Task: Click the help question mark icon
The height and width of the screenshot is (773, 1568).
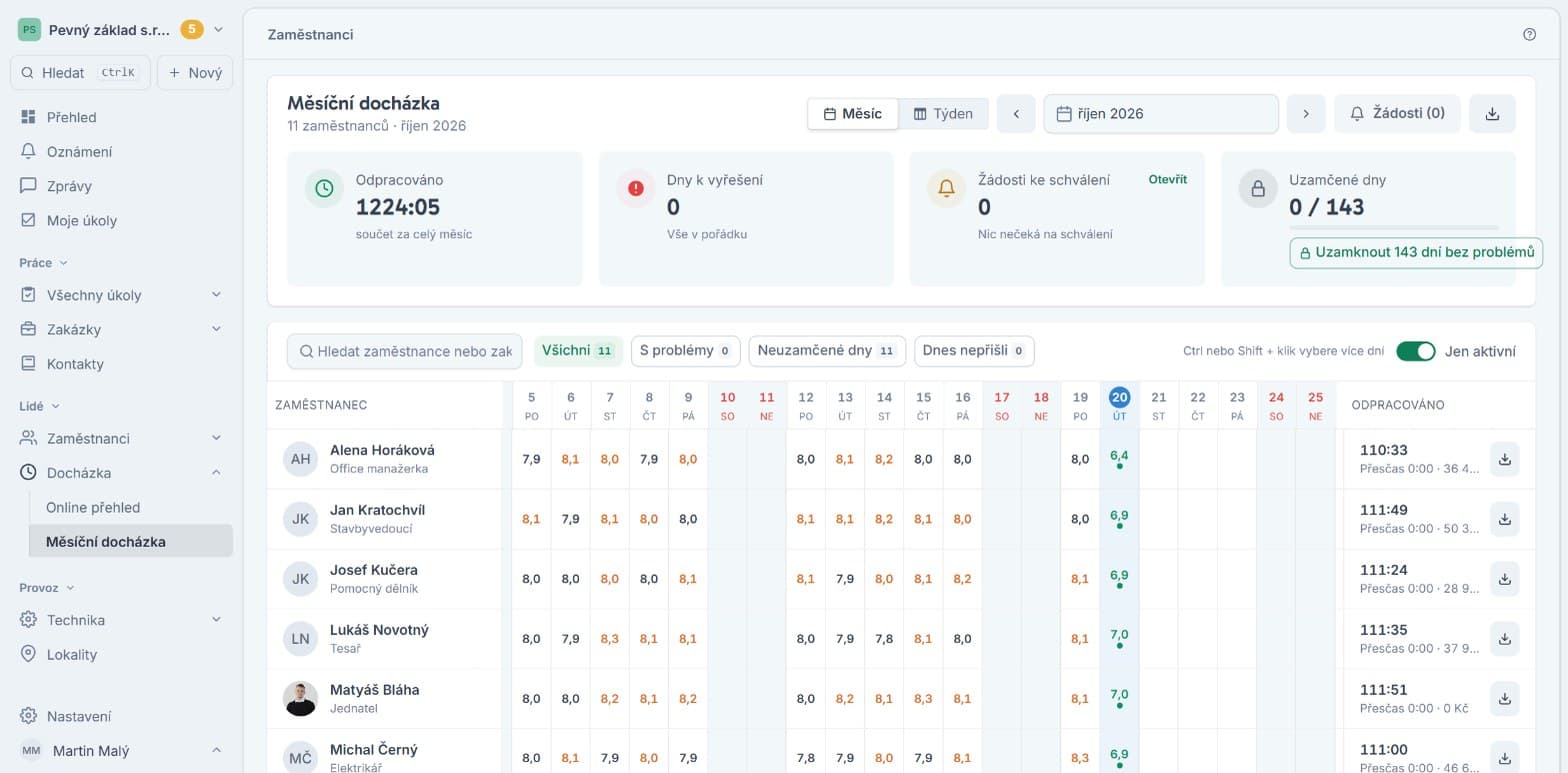Action: pyautogui.click(x=1529, y=34)
